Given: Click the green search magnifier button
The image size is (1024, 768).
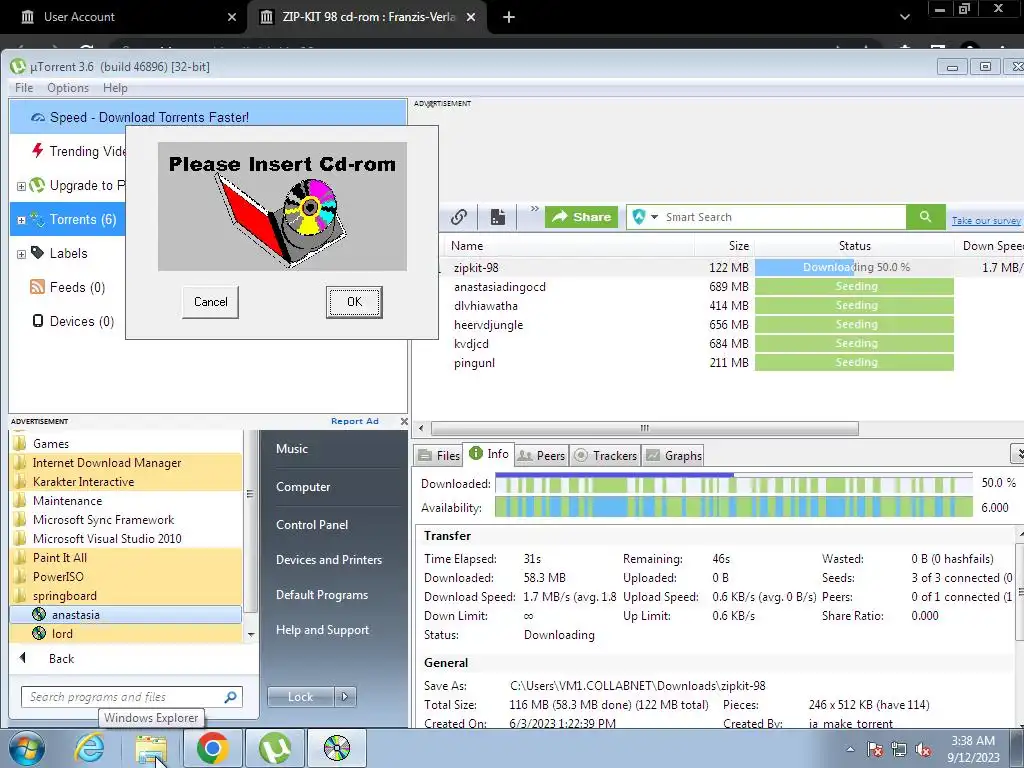Looking at the screenshot, I should [x=925, y=217].
